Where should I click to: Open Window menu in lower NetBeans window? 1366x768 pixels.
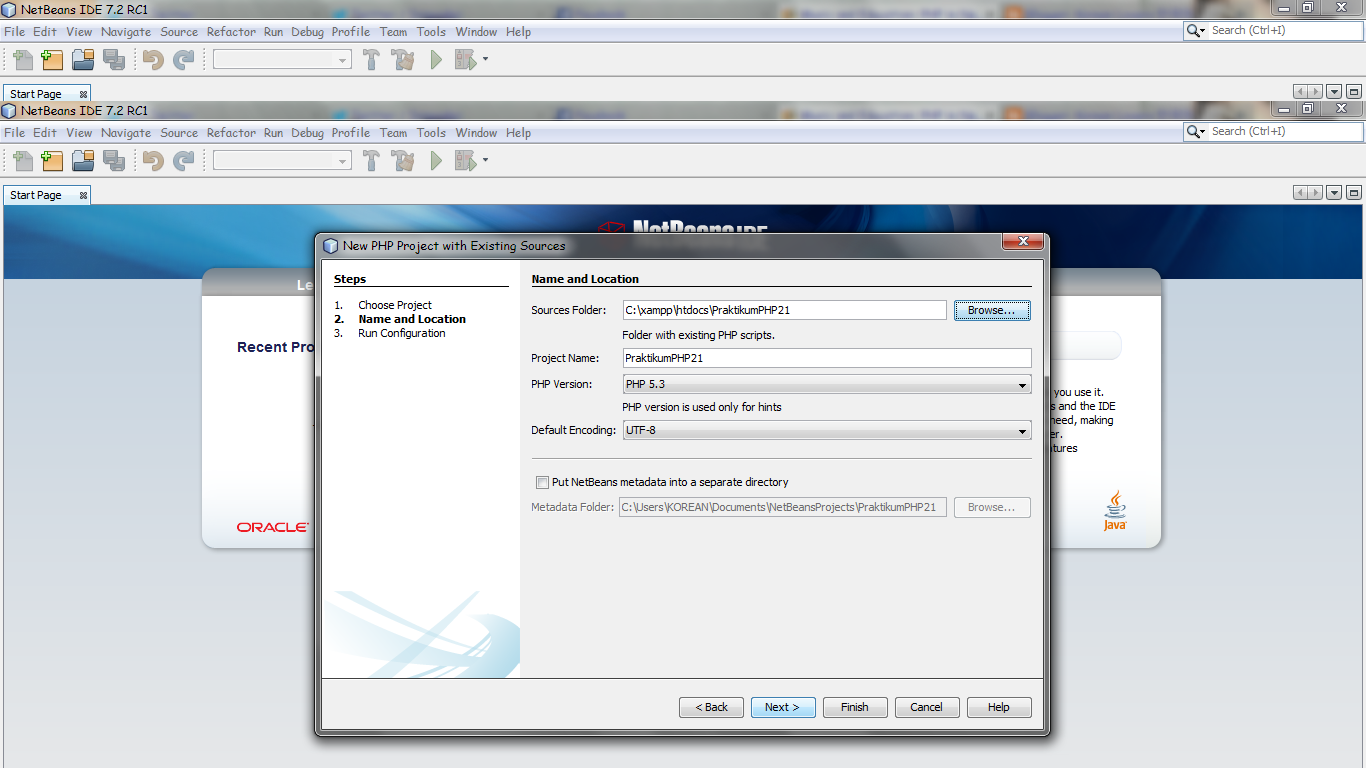coord(476,133)
